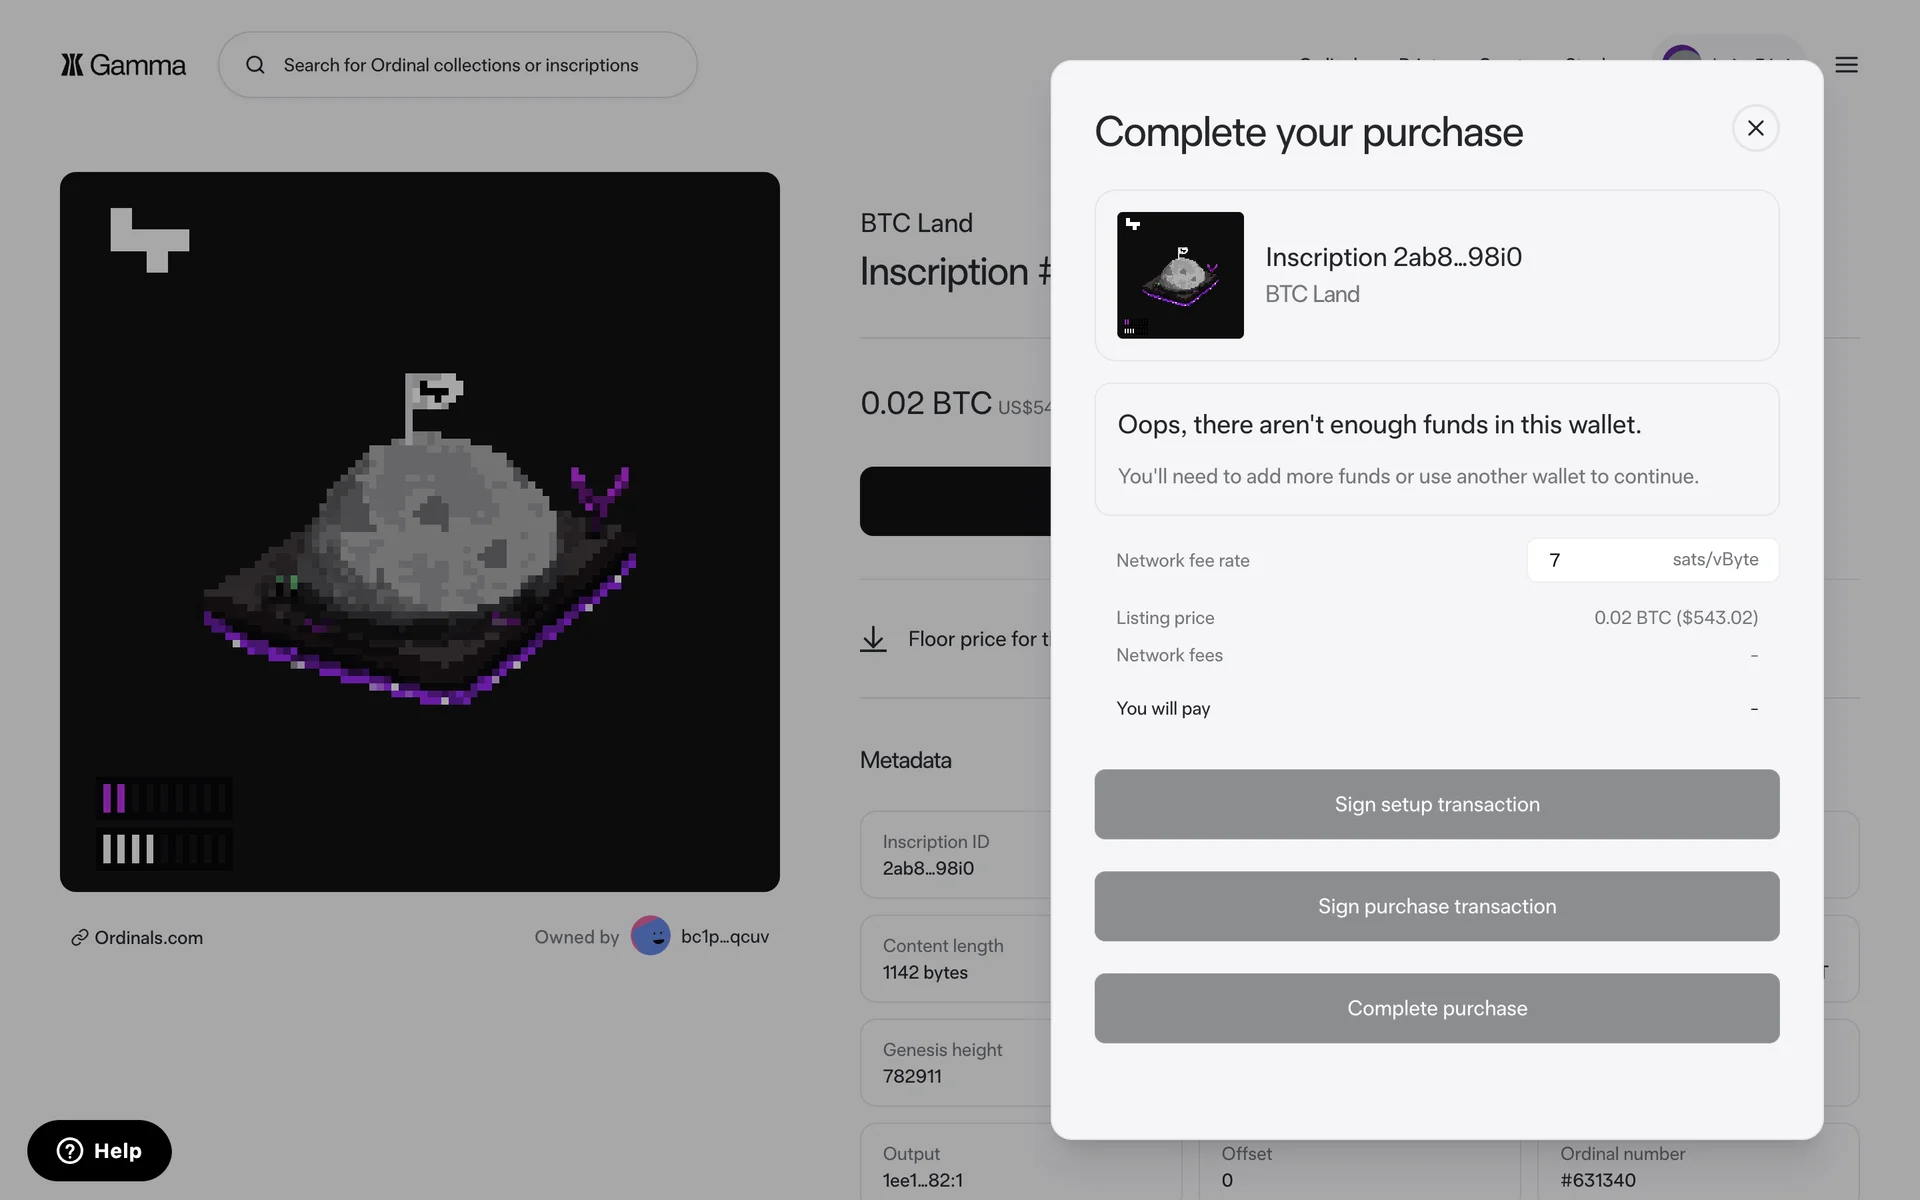This screenshot has height=1200, width=1920.
Task: Click the Complete purchase button
Action: (1436, 1008)
